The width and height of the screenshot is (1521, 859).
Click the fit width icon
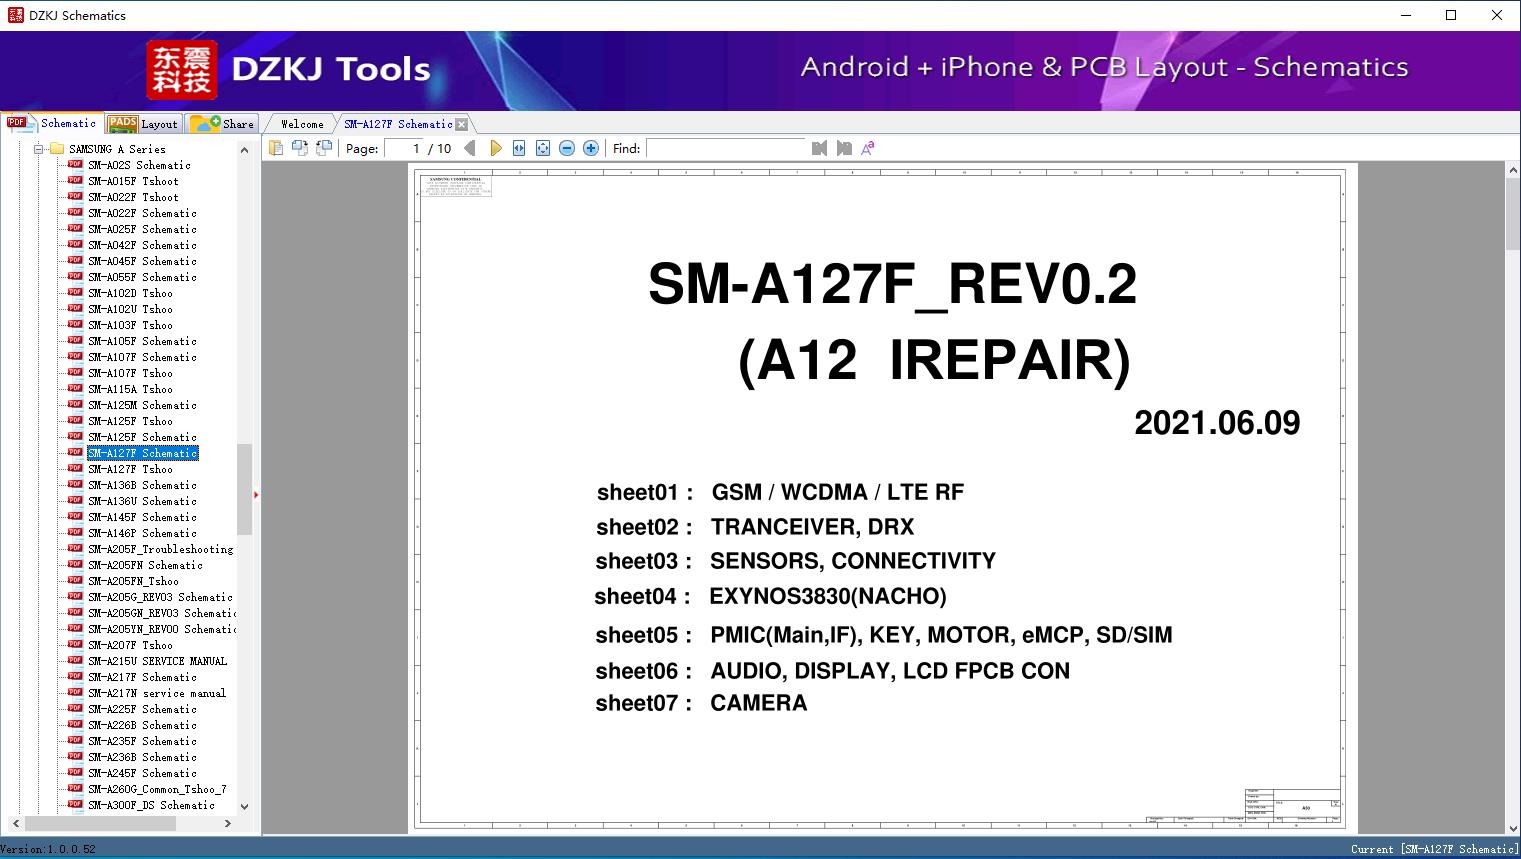pyautogui.click(x=519, y=148)
